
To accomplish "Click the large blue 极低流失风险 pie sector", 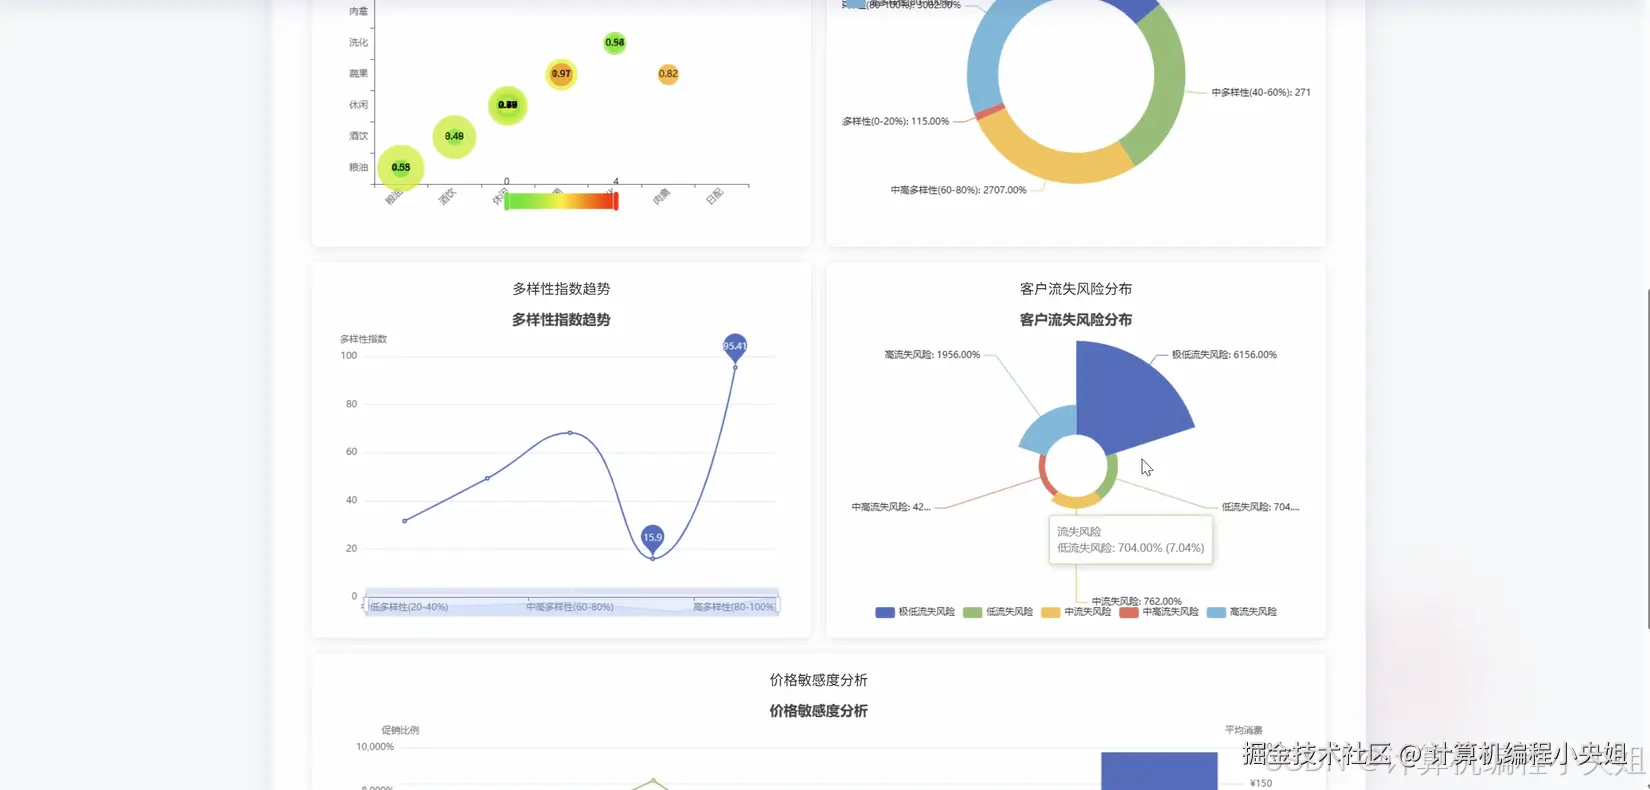I will [1130, 400].
